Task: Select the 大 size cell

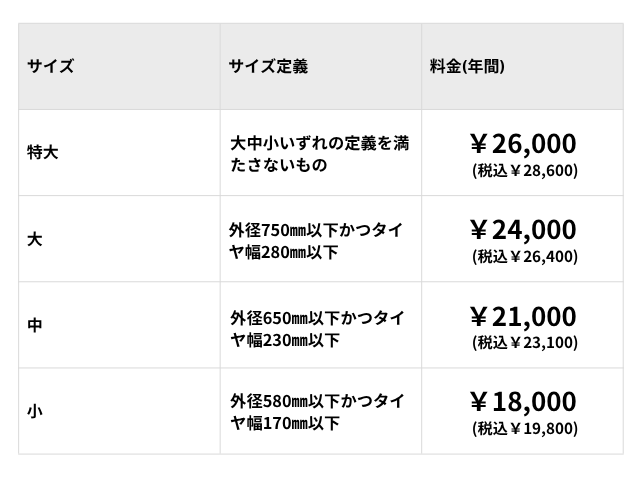Action: click(35, 240)
